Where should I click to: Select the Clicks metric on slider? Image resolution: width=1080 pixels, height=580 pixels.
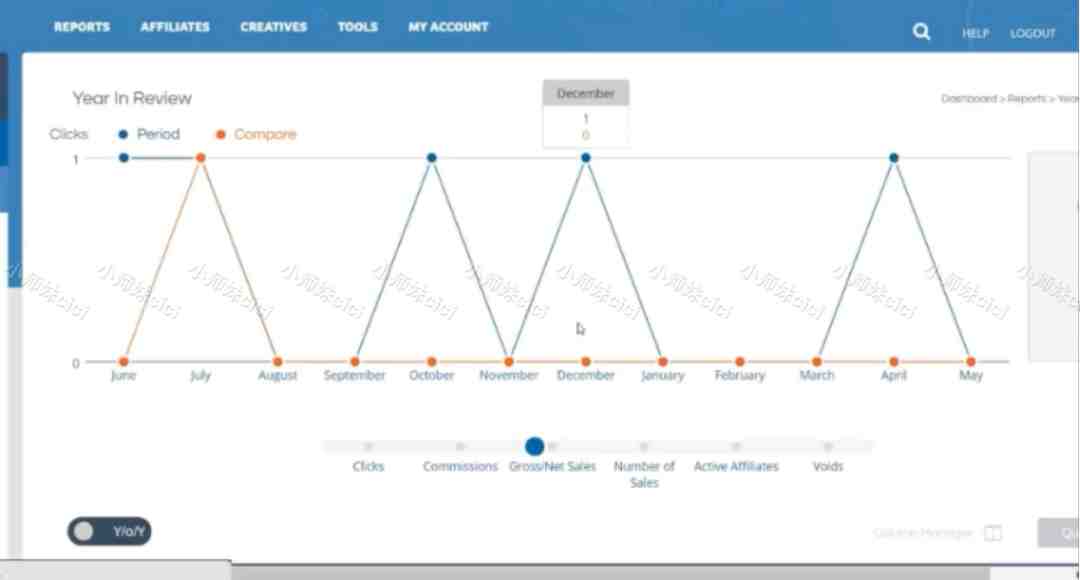click(x=368, y=447)
